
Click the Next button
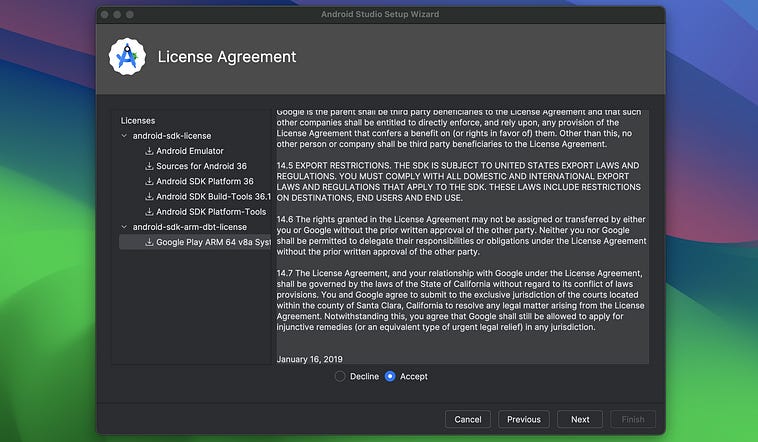[580, 419]
